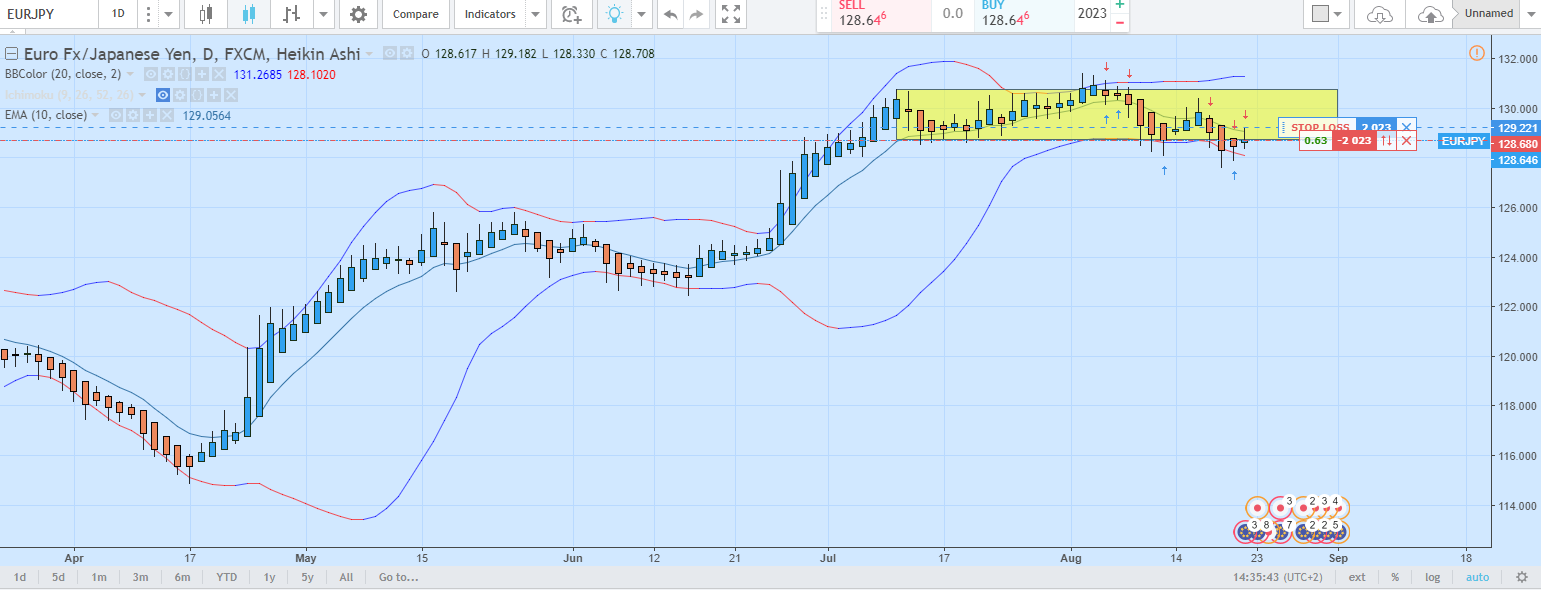Open time interval dropdown arrow
The height and width of the screenshot is (590, 1541).
pos(168,14)
